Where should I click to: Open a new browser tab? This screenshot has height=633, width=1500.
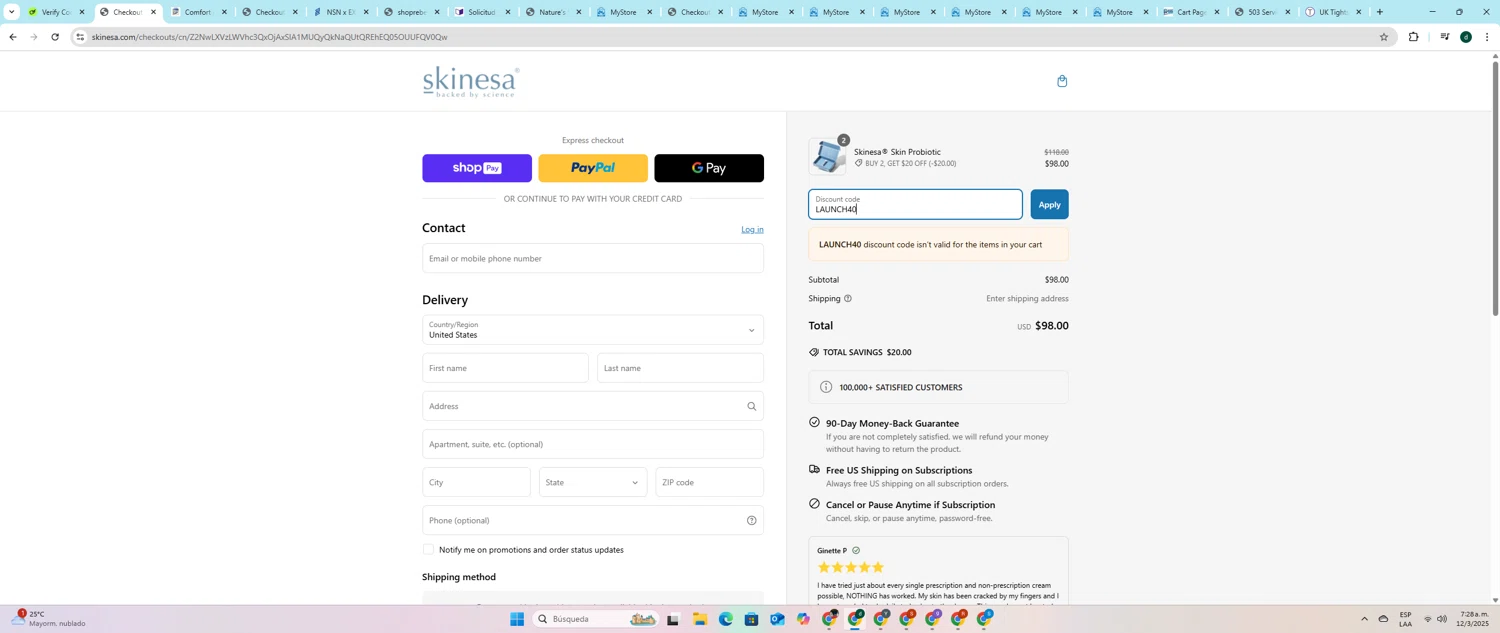point(1380,12)
